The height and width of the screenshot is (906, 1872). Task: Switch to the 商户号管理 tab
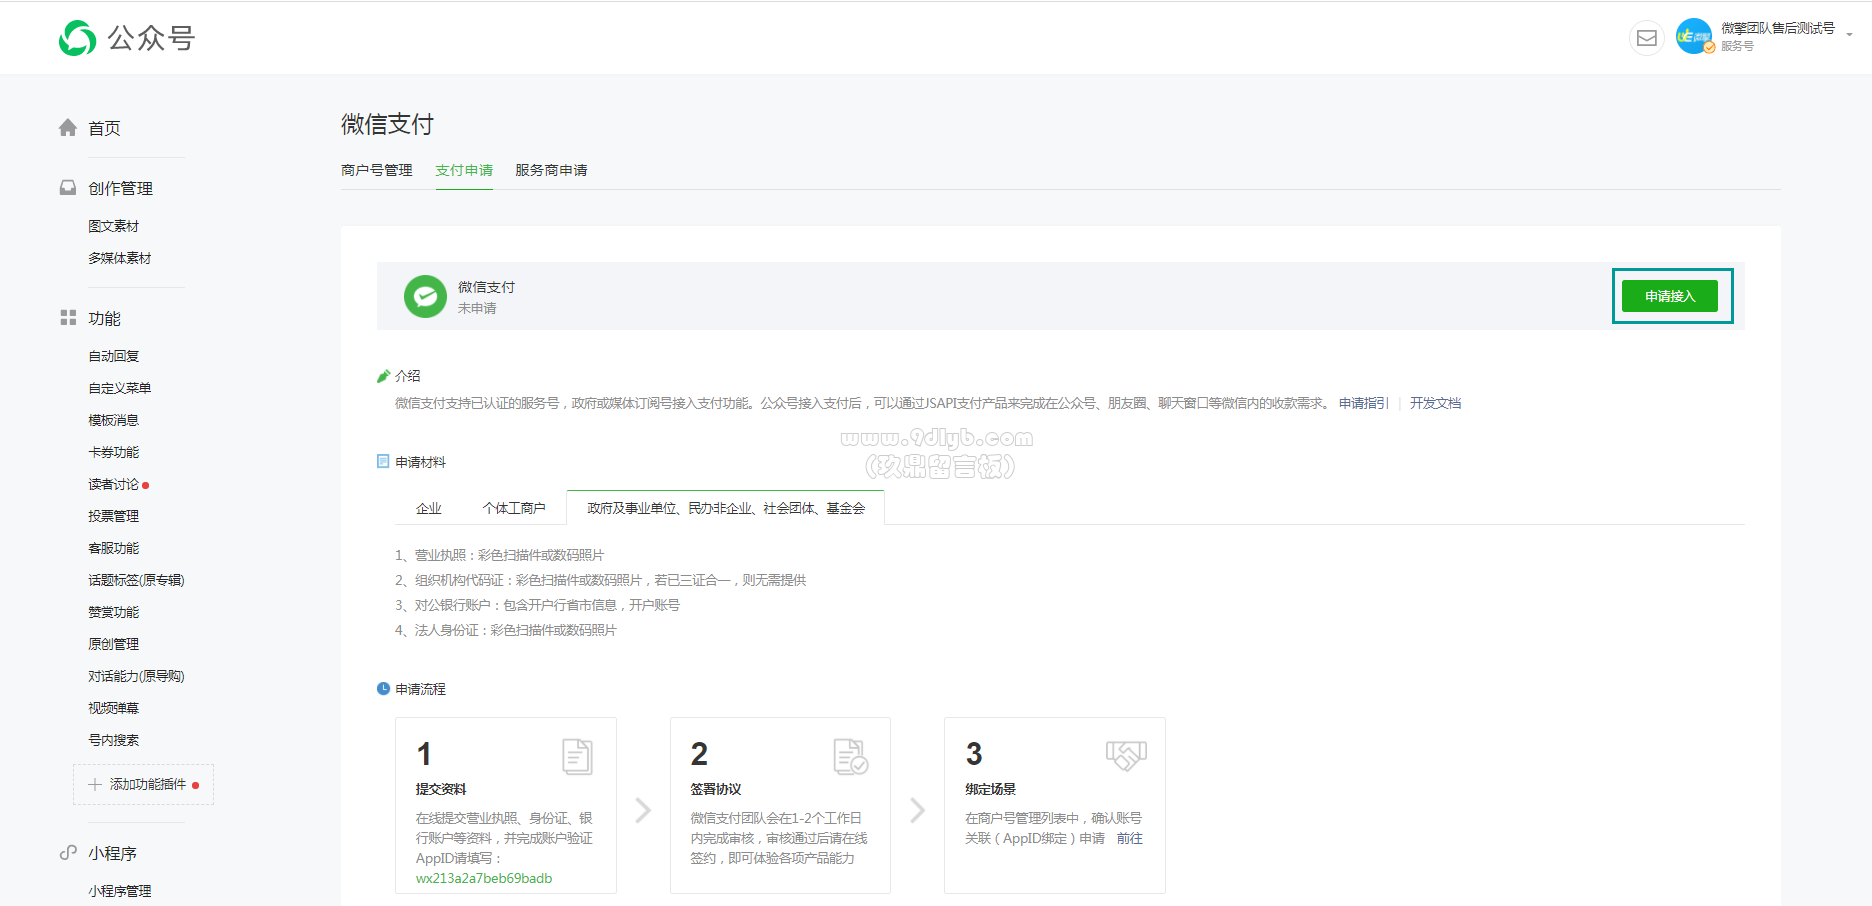(x=377, y=170)
